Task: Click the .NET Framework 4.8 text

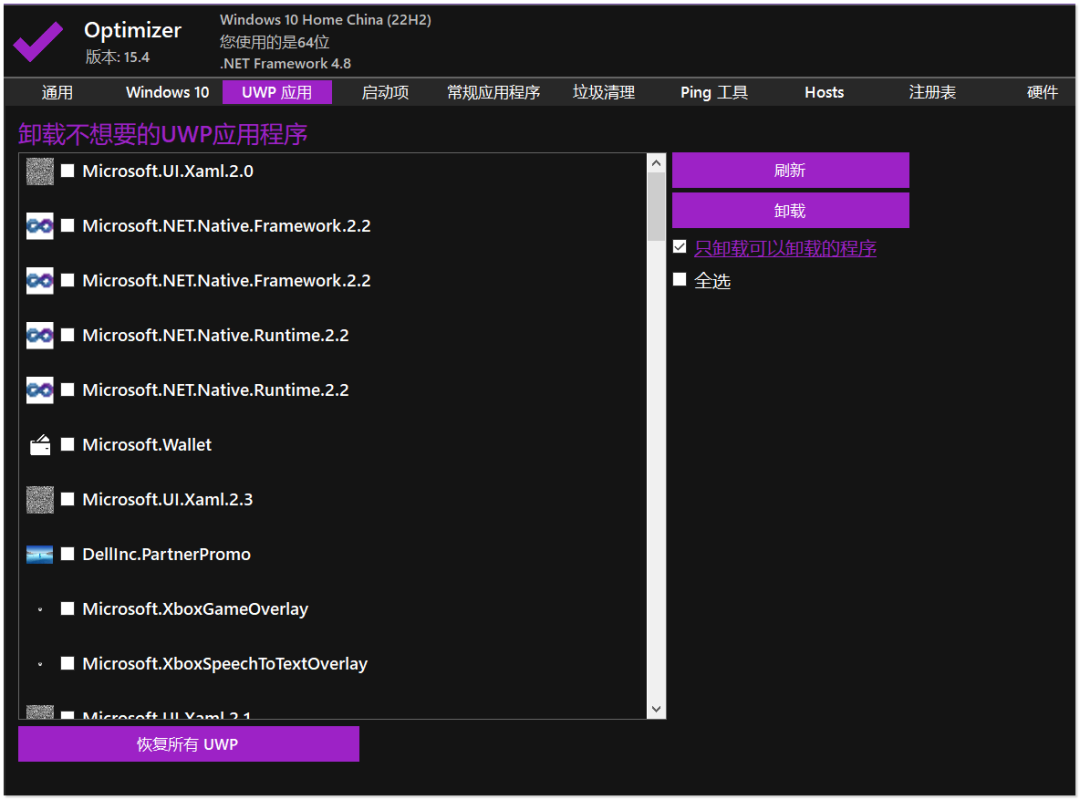Action: coord(285,63)
